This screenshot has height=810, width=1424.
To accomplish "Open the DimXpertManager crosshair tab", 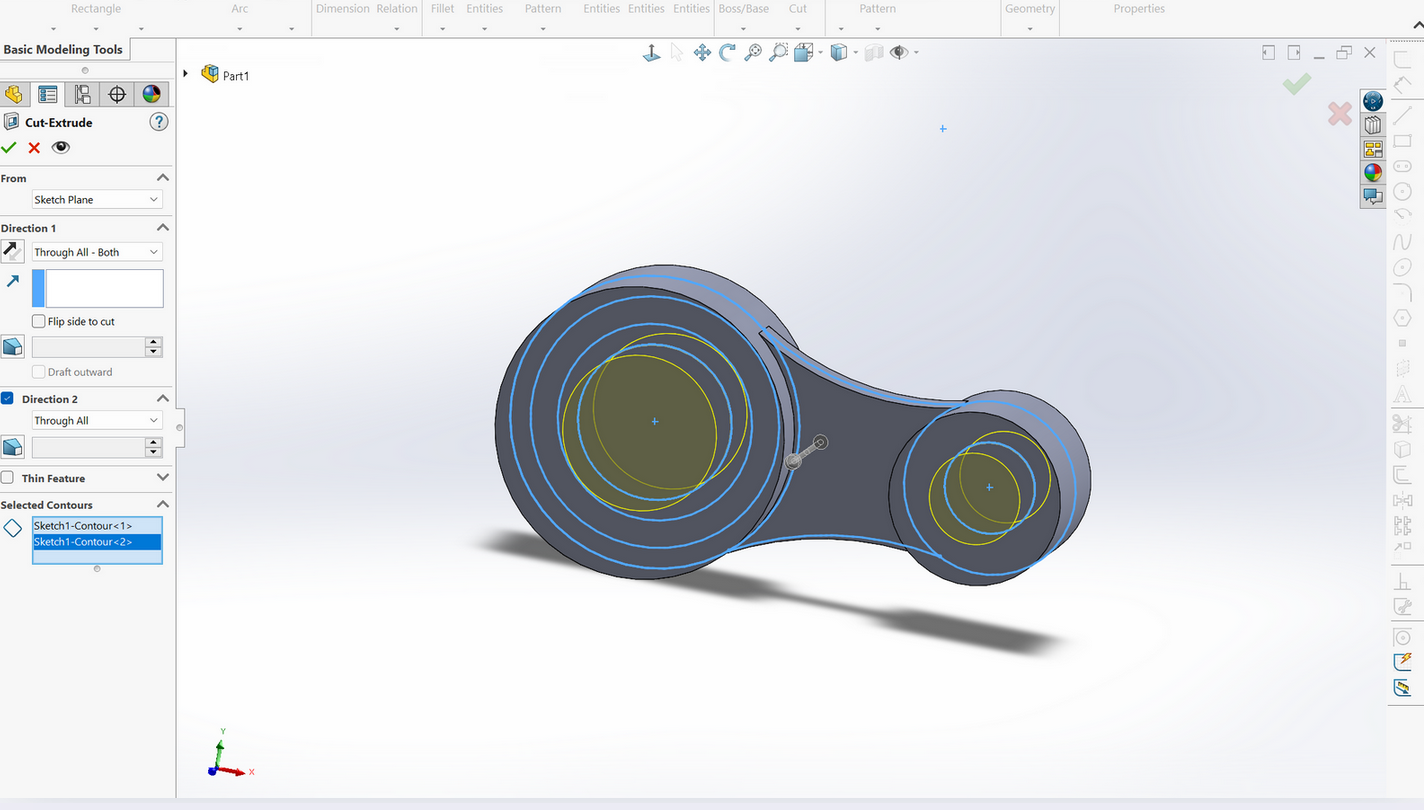I will coord(117,94).
